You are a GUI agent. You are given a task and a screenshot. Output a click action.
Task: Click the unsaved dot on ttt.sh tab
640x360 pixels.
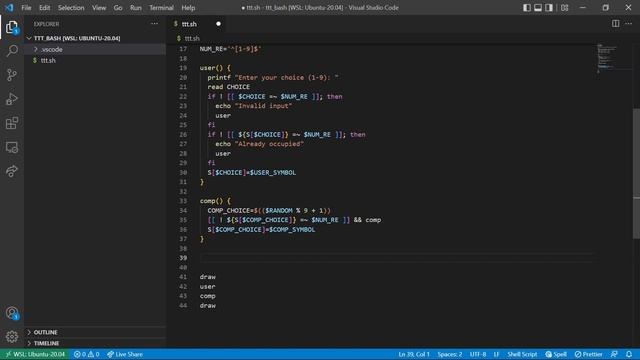coord(218,24)
